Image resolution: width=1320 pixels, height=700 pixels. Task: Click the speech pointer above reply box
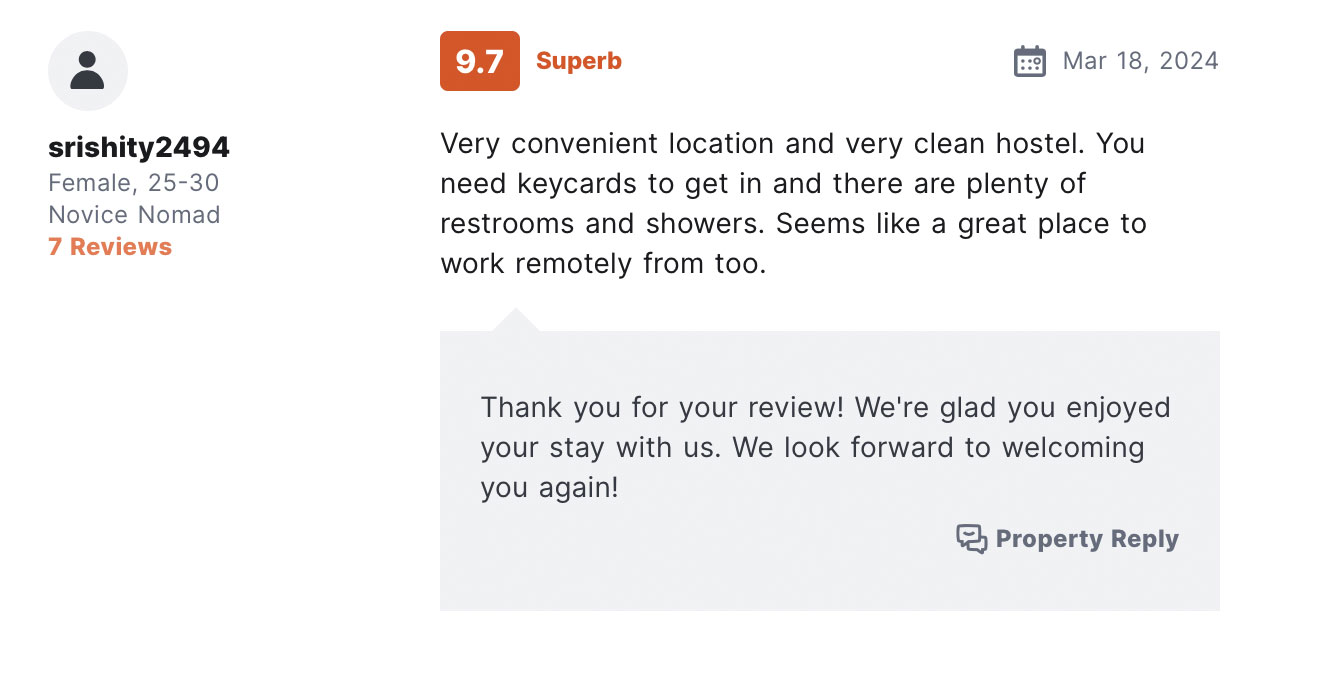point(516,320)
